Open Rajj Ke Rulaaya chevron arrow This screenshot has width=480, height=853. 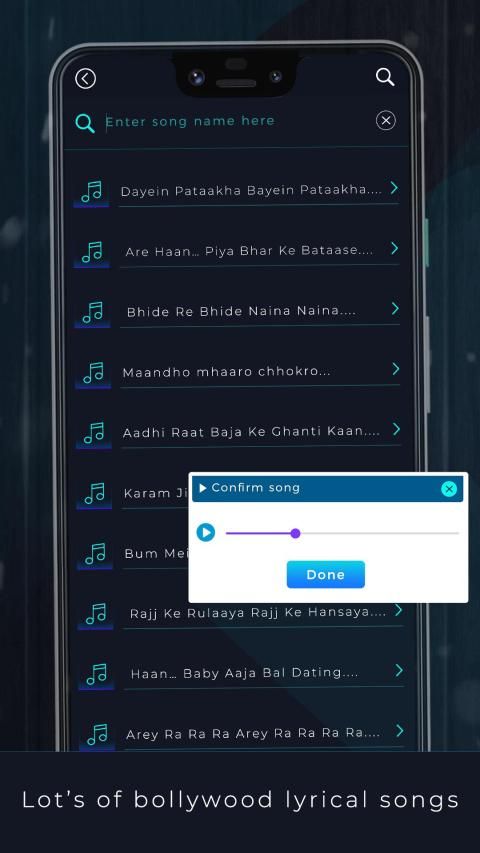point(398,610)
